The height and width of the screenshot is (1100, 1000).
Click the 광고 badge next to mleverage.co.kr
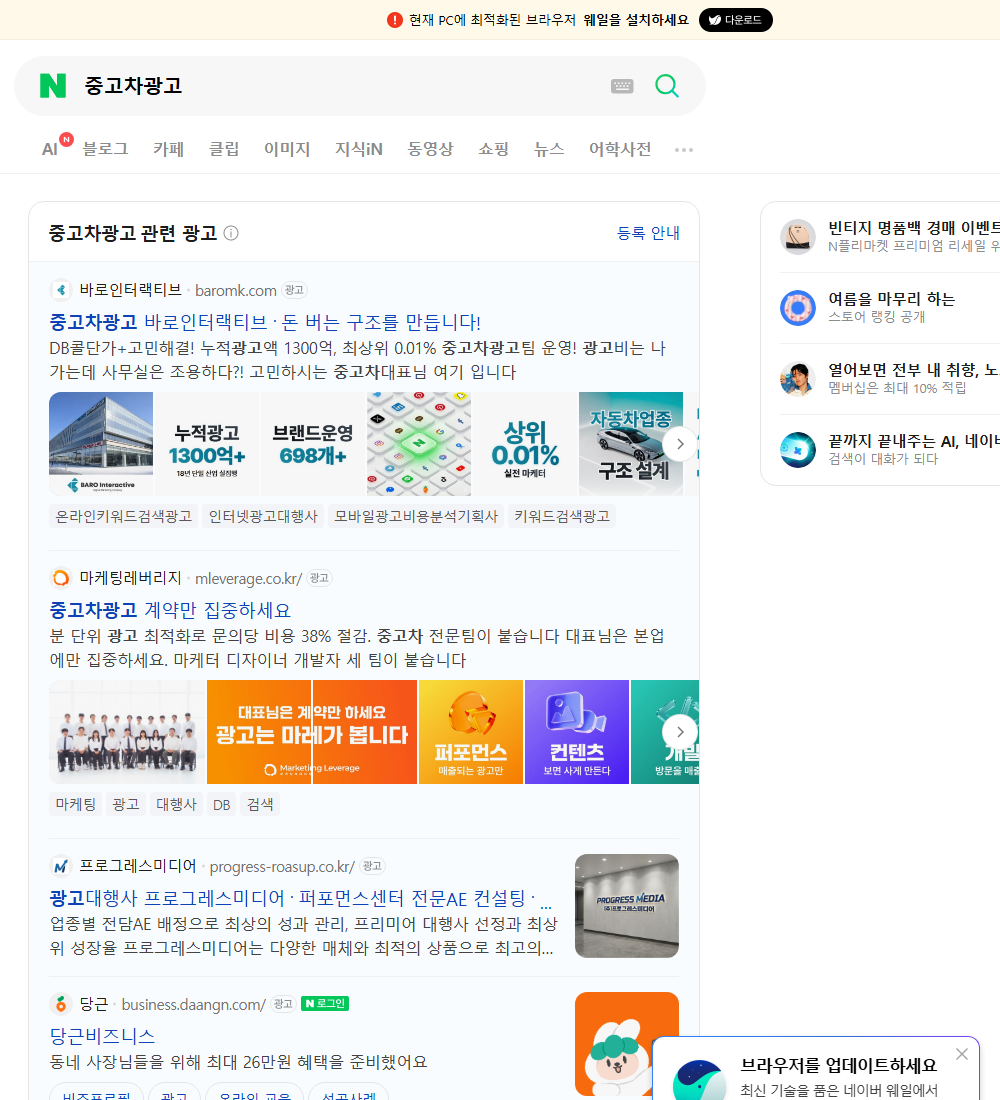coord(319,578)
